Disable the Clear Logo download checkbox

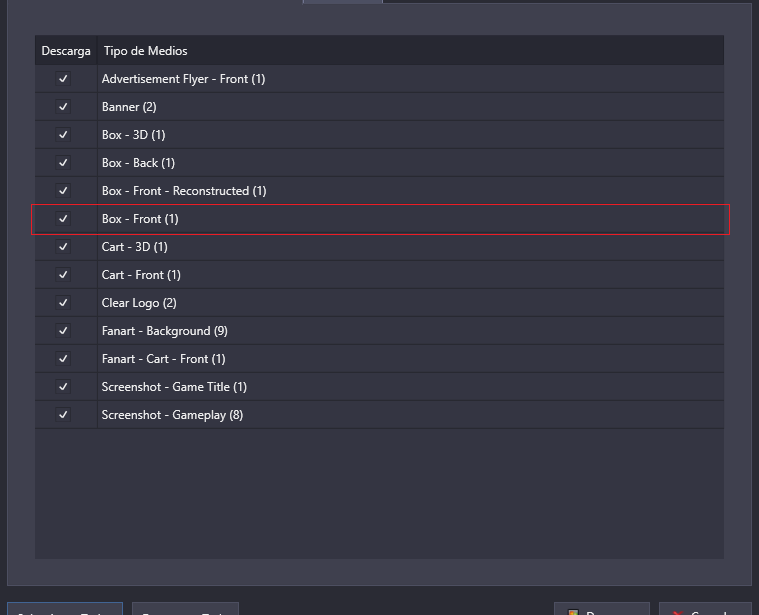63,303
